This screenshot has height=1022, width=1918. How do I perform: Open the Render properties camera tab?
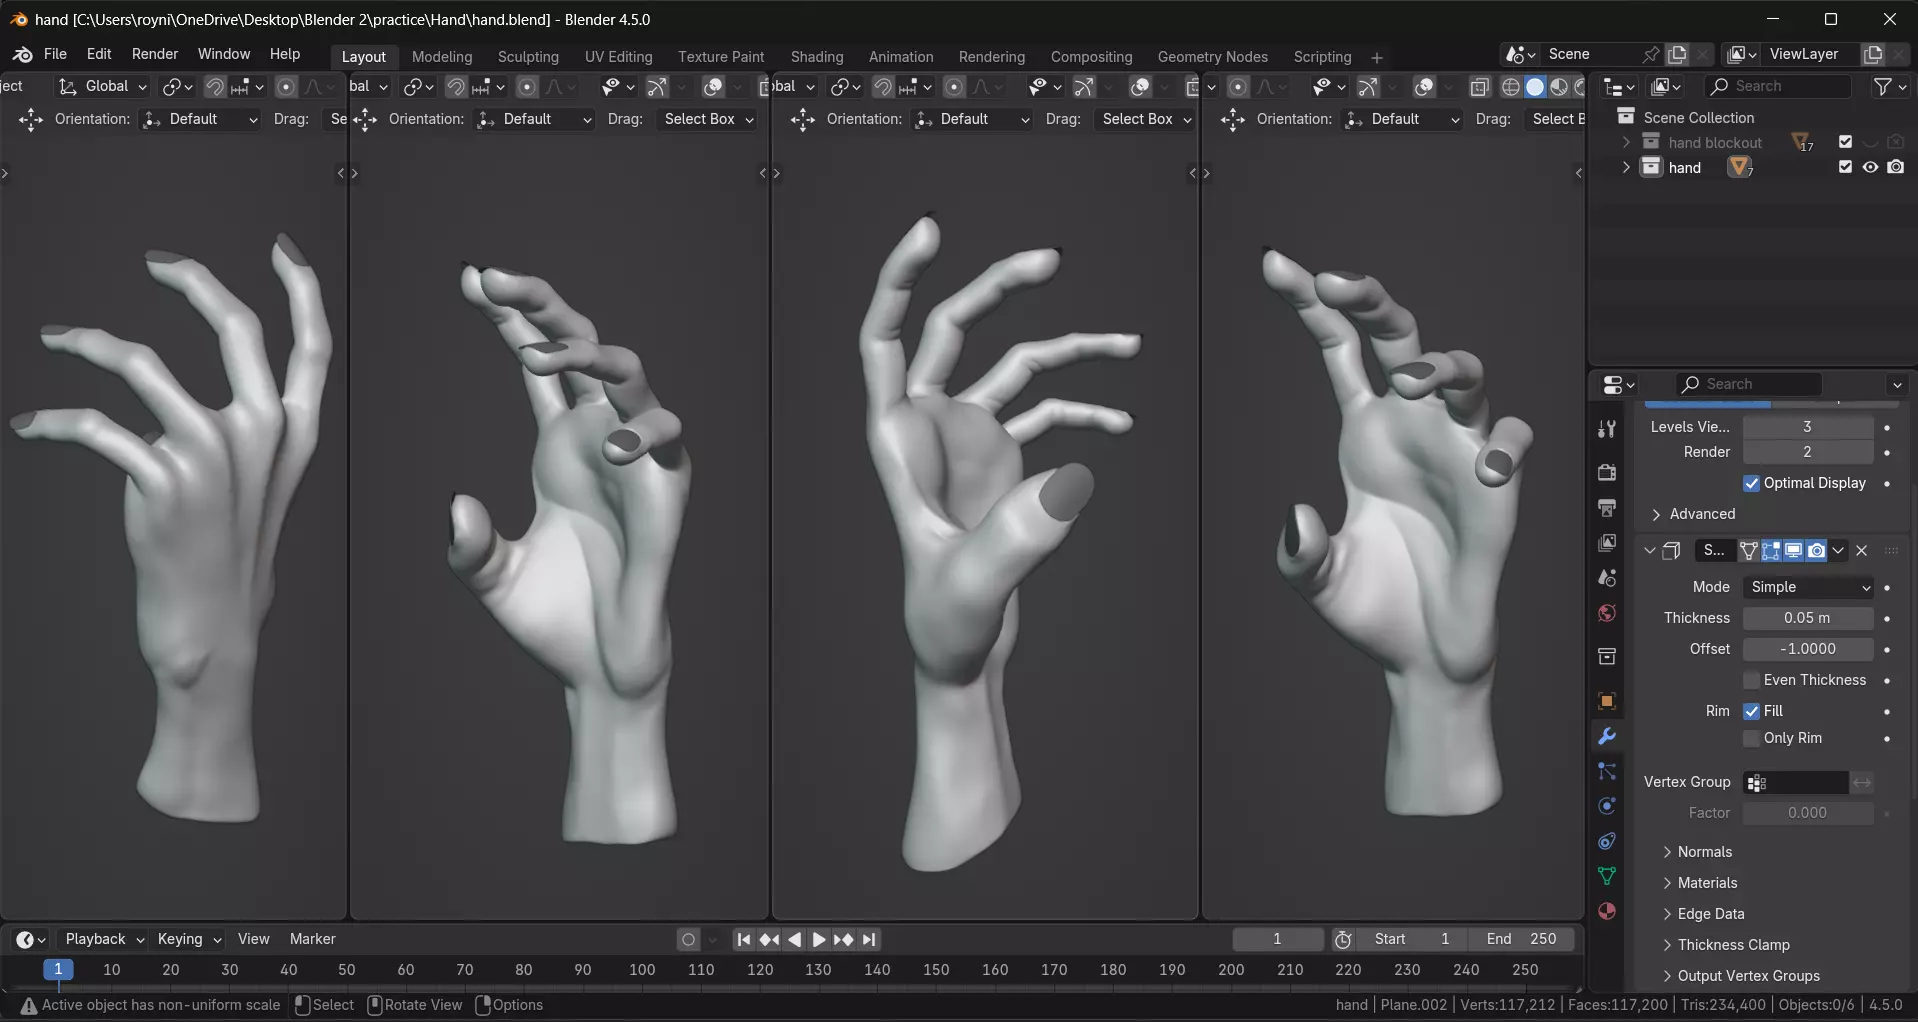[1607, 472]
